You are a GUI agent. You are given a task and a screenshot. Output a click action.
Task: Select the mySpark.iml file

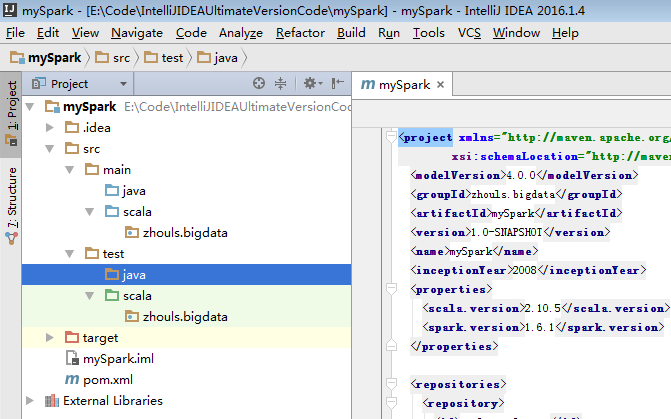(x=187, y=358)
